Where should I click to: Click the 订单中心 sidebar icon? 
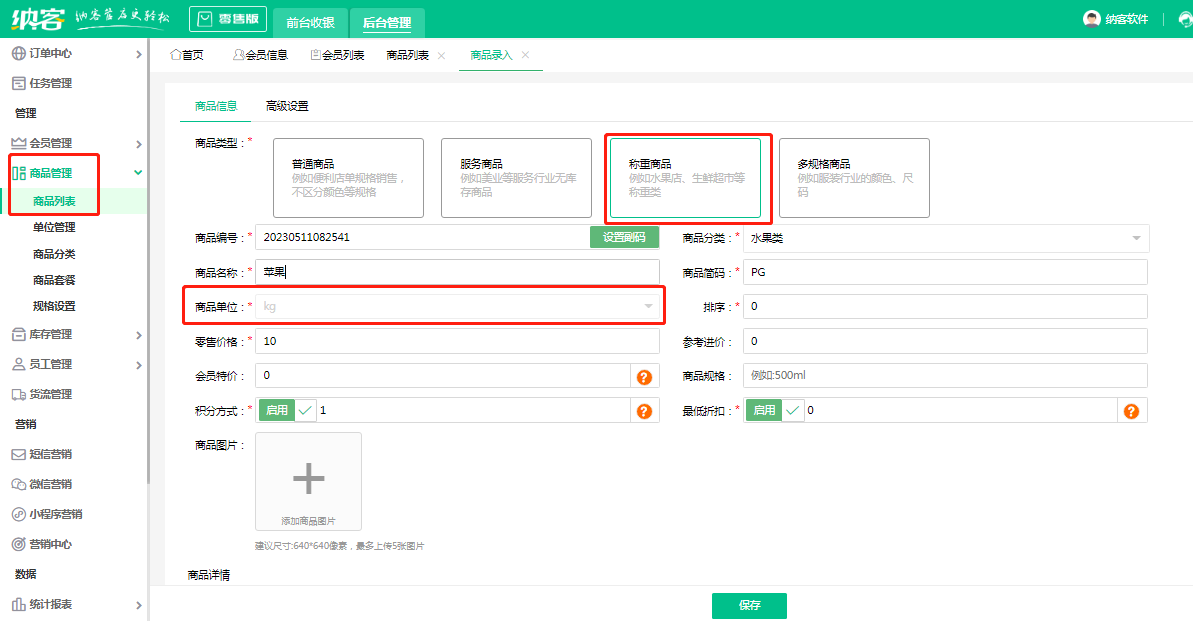(x=18, y=53)
